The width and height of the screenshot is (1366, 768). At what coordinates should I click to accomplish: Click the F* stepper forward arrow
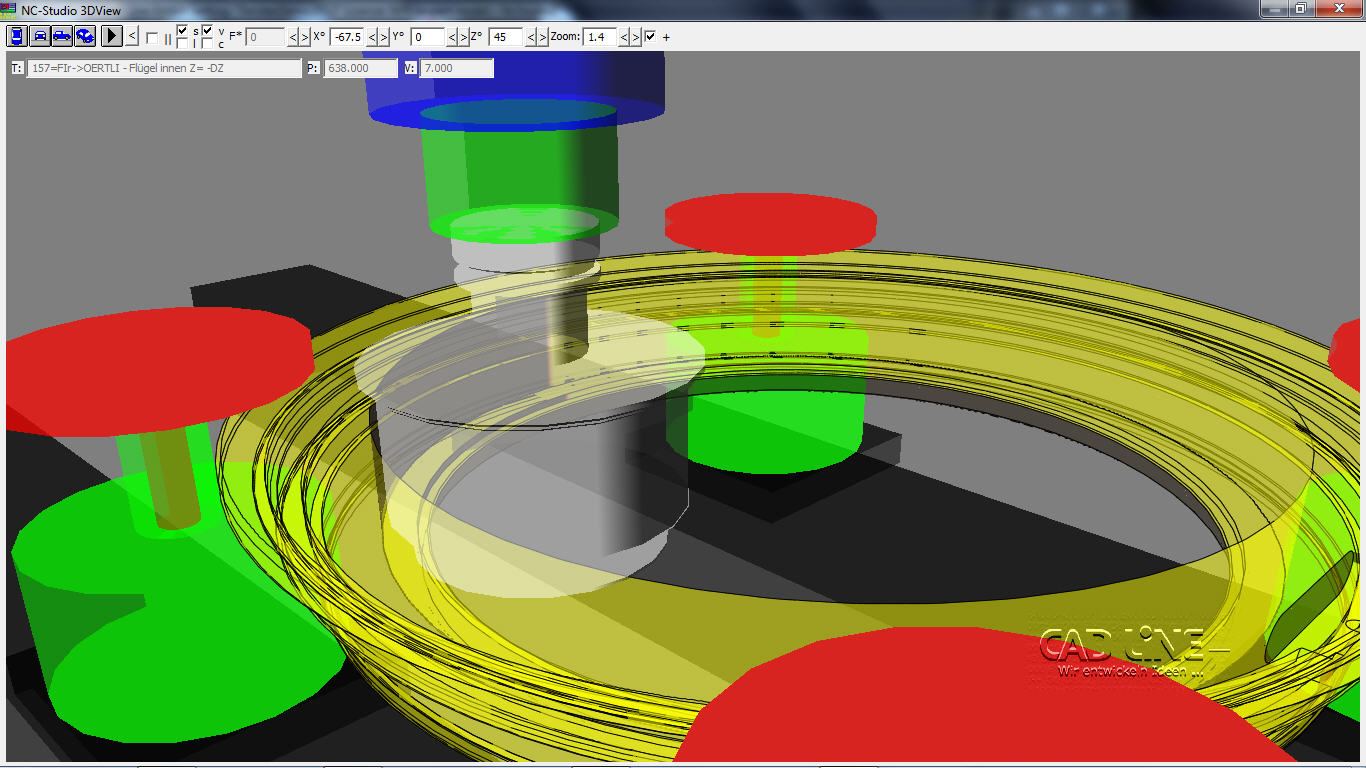(x=305, y=36)
